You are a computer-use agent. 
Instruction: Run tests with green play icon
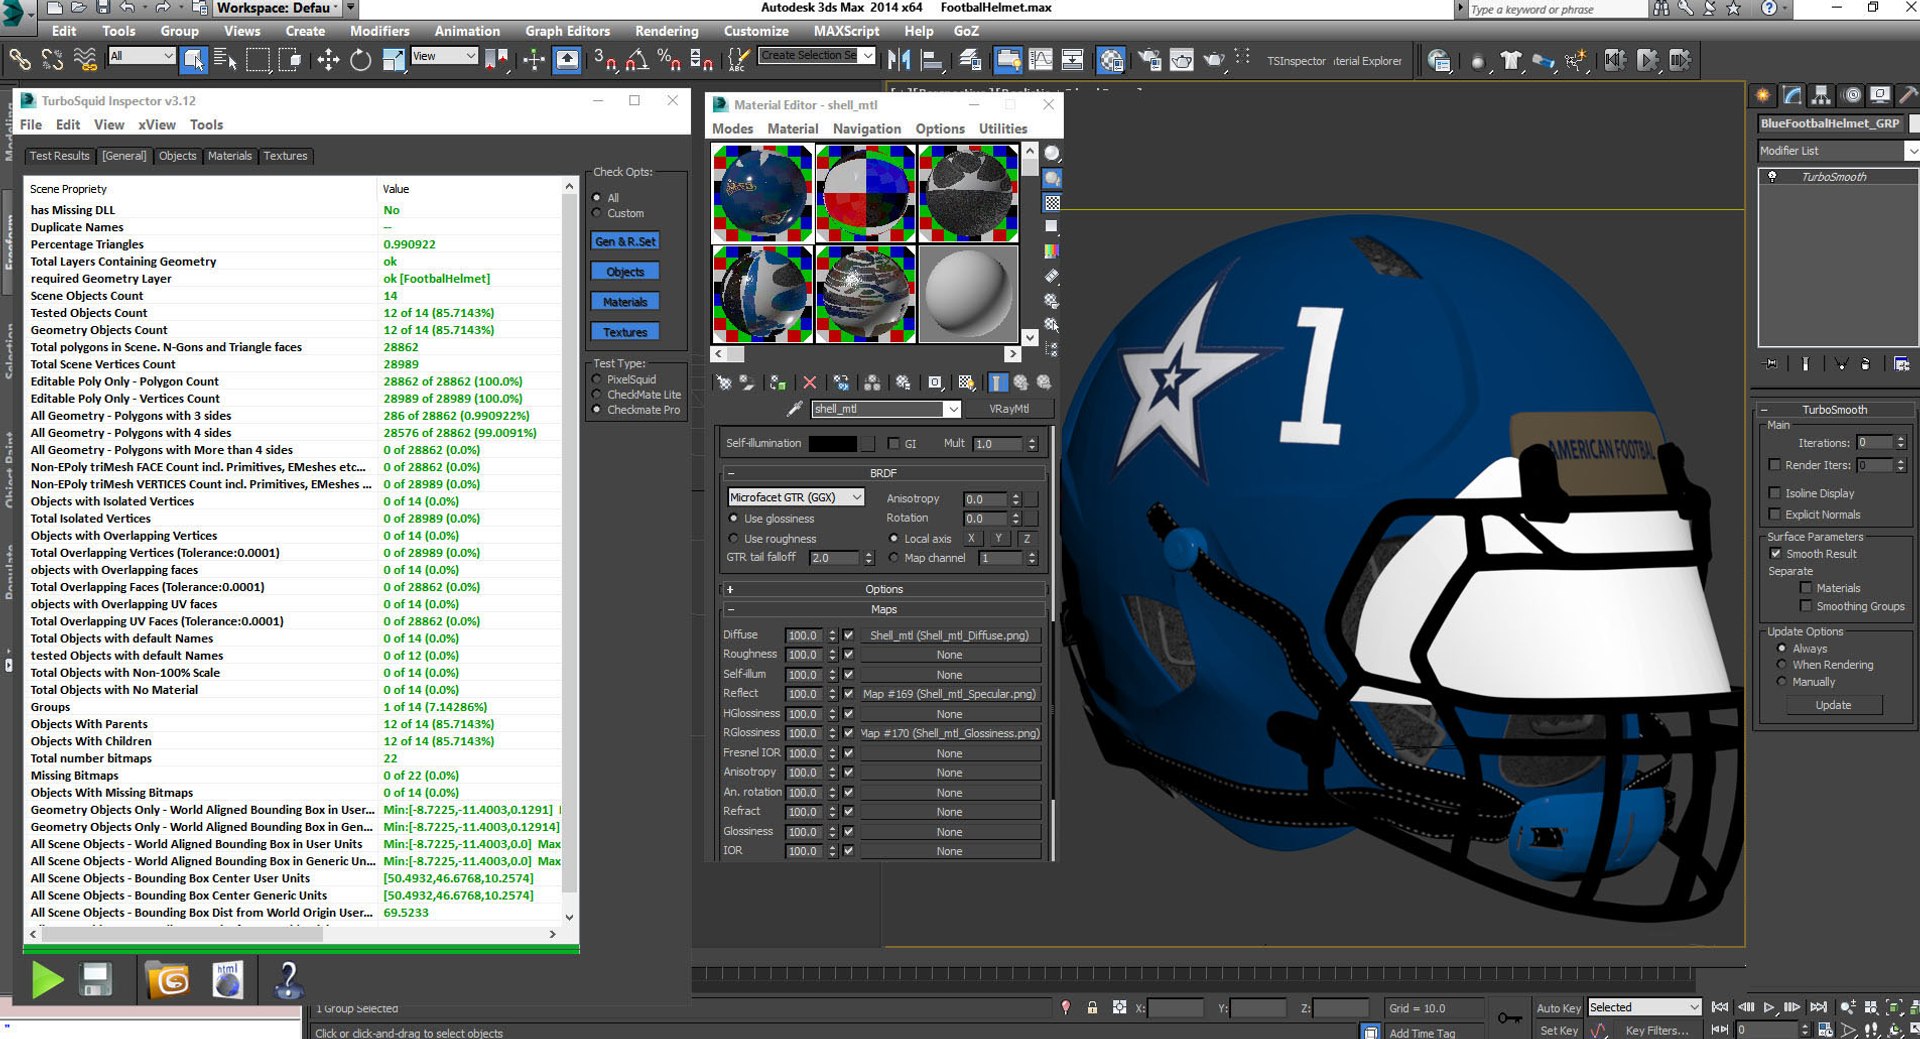pyautogui.click(x=47, y=980)
